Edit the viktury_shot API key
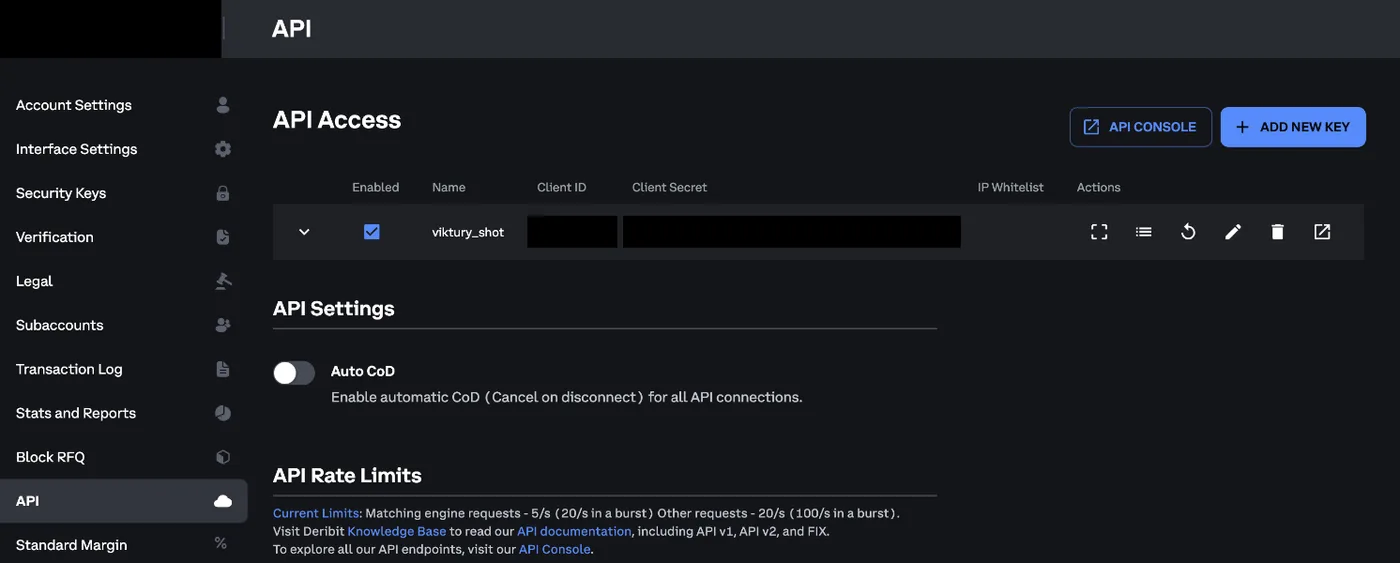This screenshot has height=563, width=1400. click(x=1233, y=232)
